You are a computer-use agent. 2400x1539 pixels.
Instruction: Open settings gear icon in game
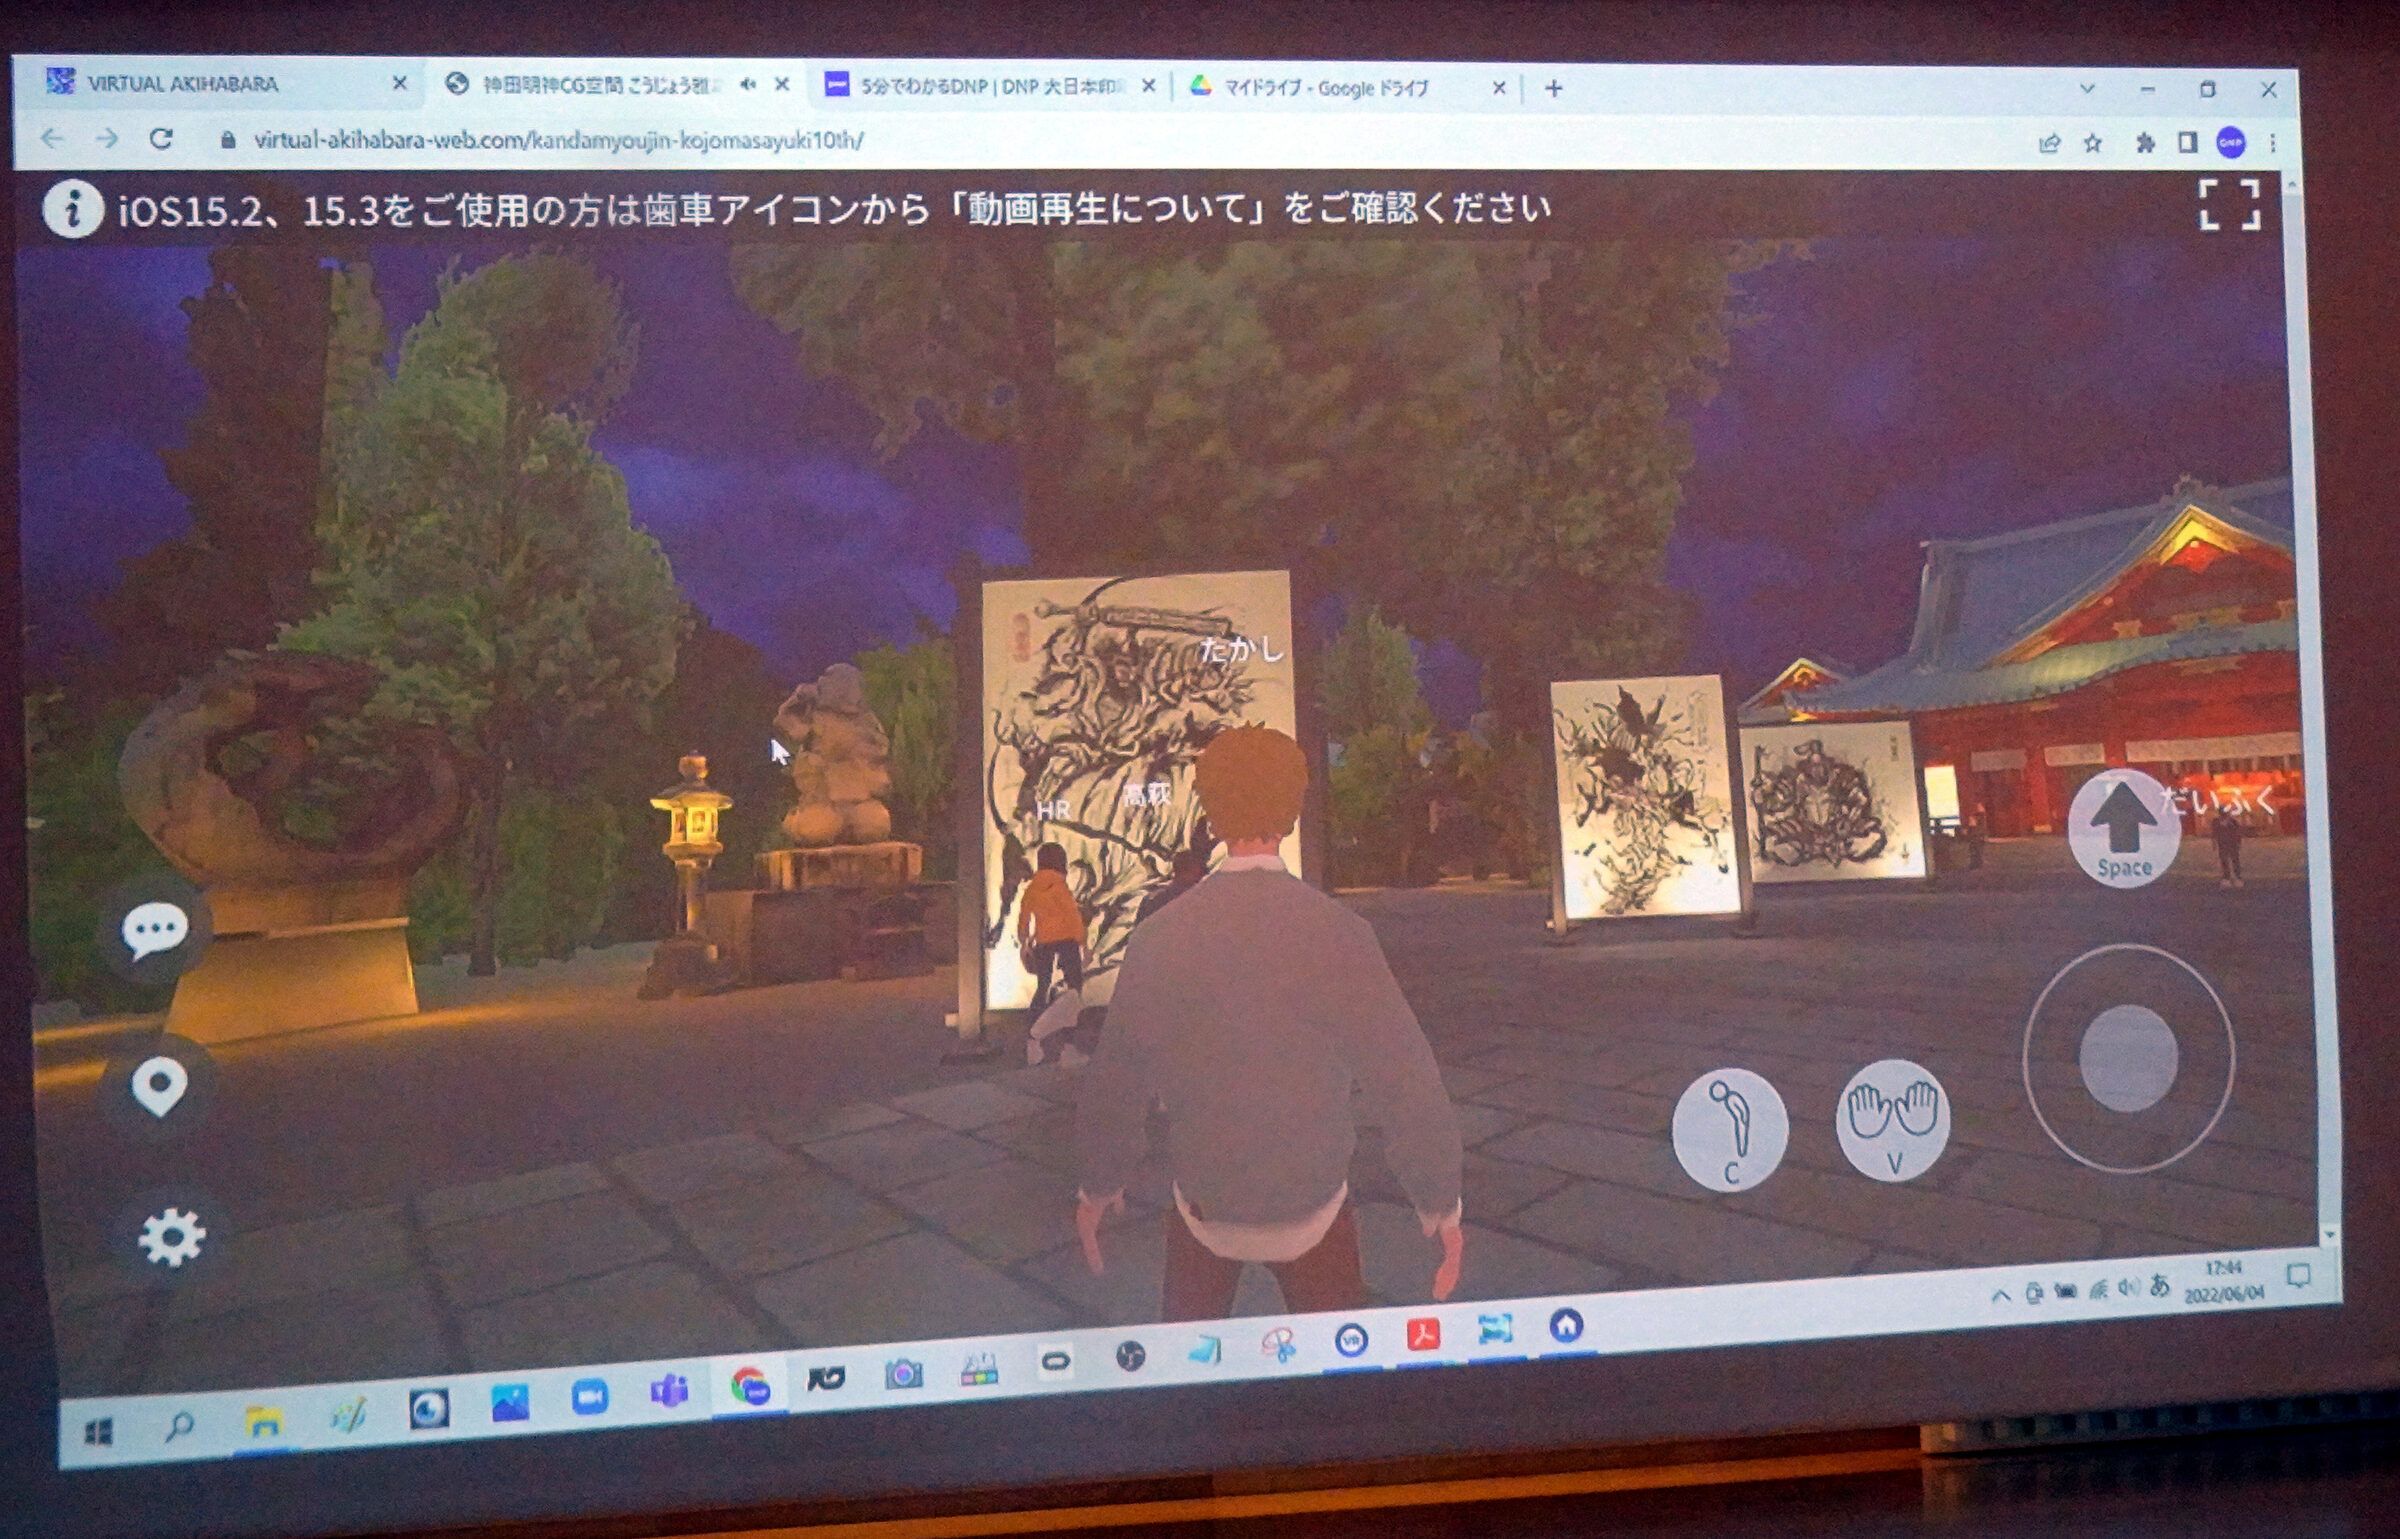pos(171,1238)
